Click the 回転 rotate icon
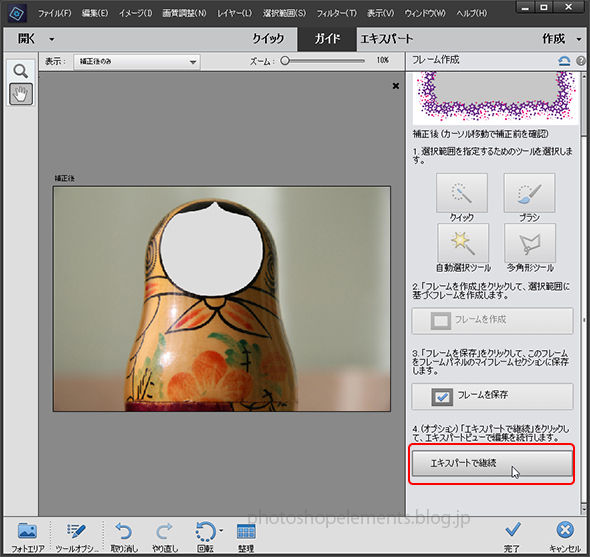 (x=205, y=536)
